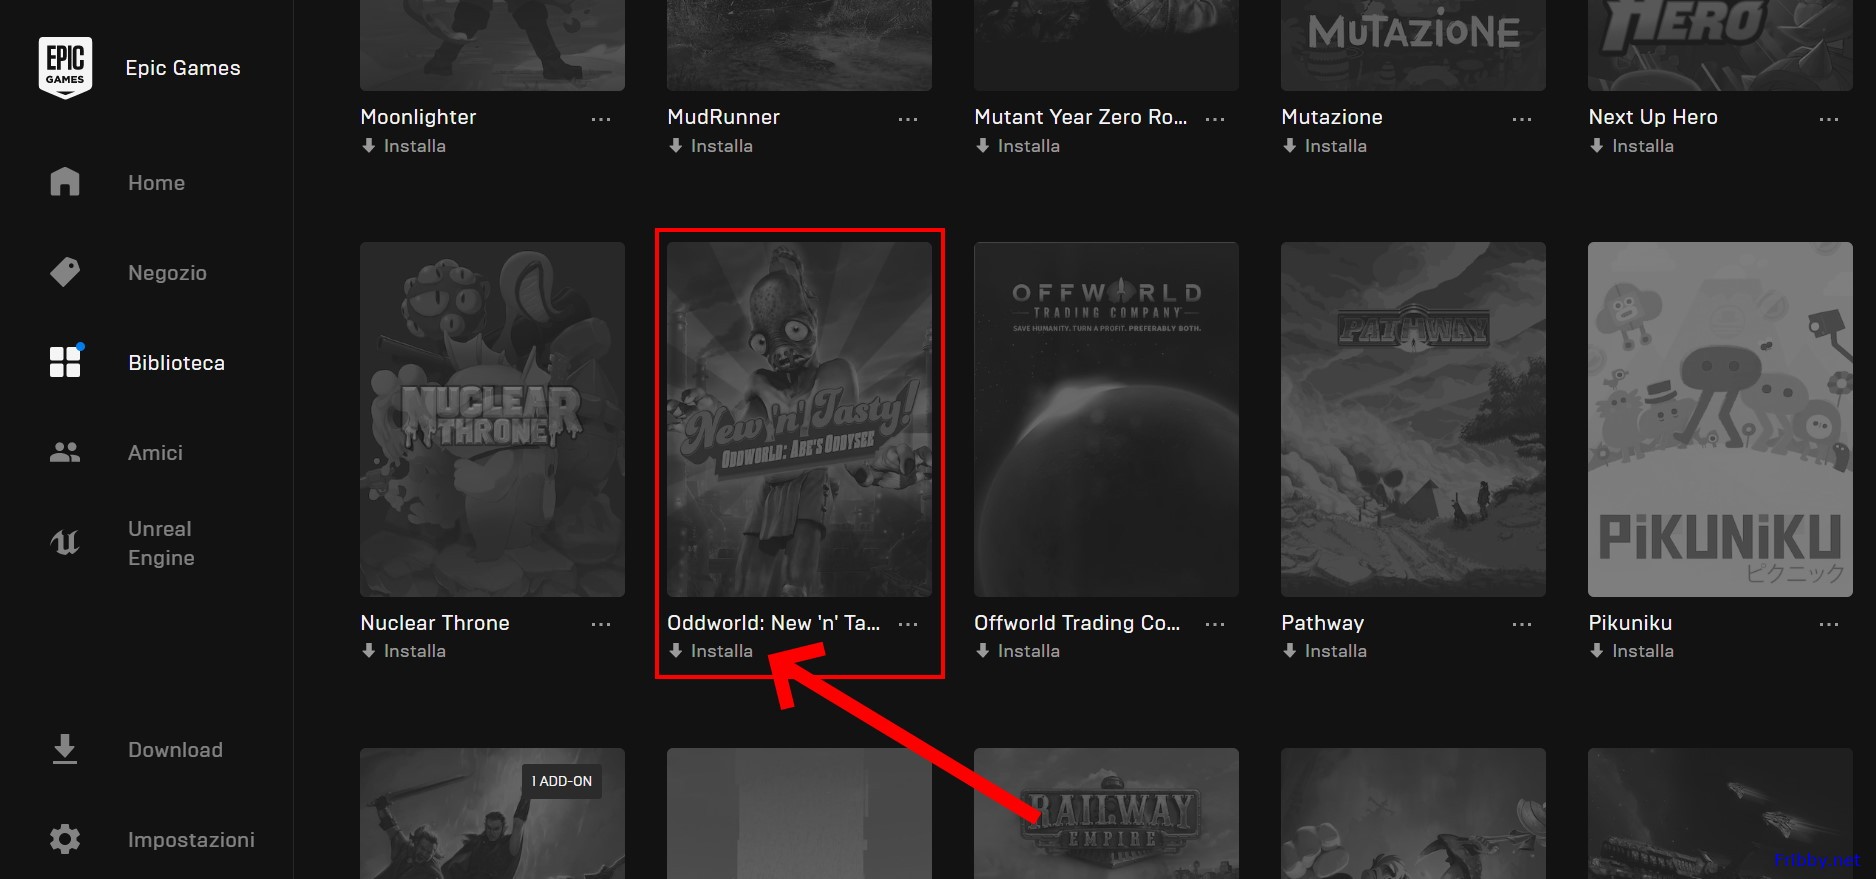Click the Offworld Trading Co... title
This screenshot has height=879, width=1876.
(1077, 623)
